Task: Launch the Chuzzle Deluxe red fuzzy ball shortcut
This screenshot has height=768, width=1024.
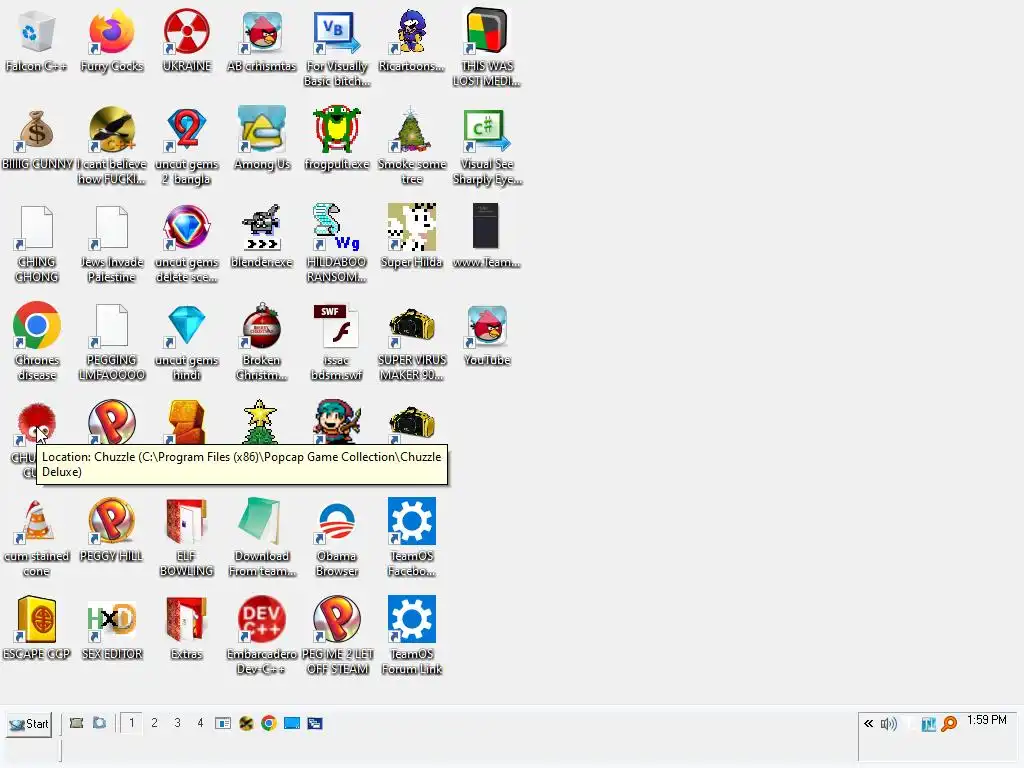Action: tap(37, 423)
